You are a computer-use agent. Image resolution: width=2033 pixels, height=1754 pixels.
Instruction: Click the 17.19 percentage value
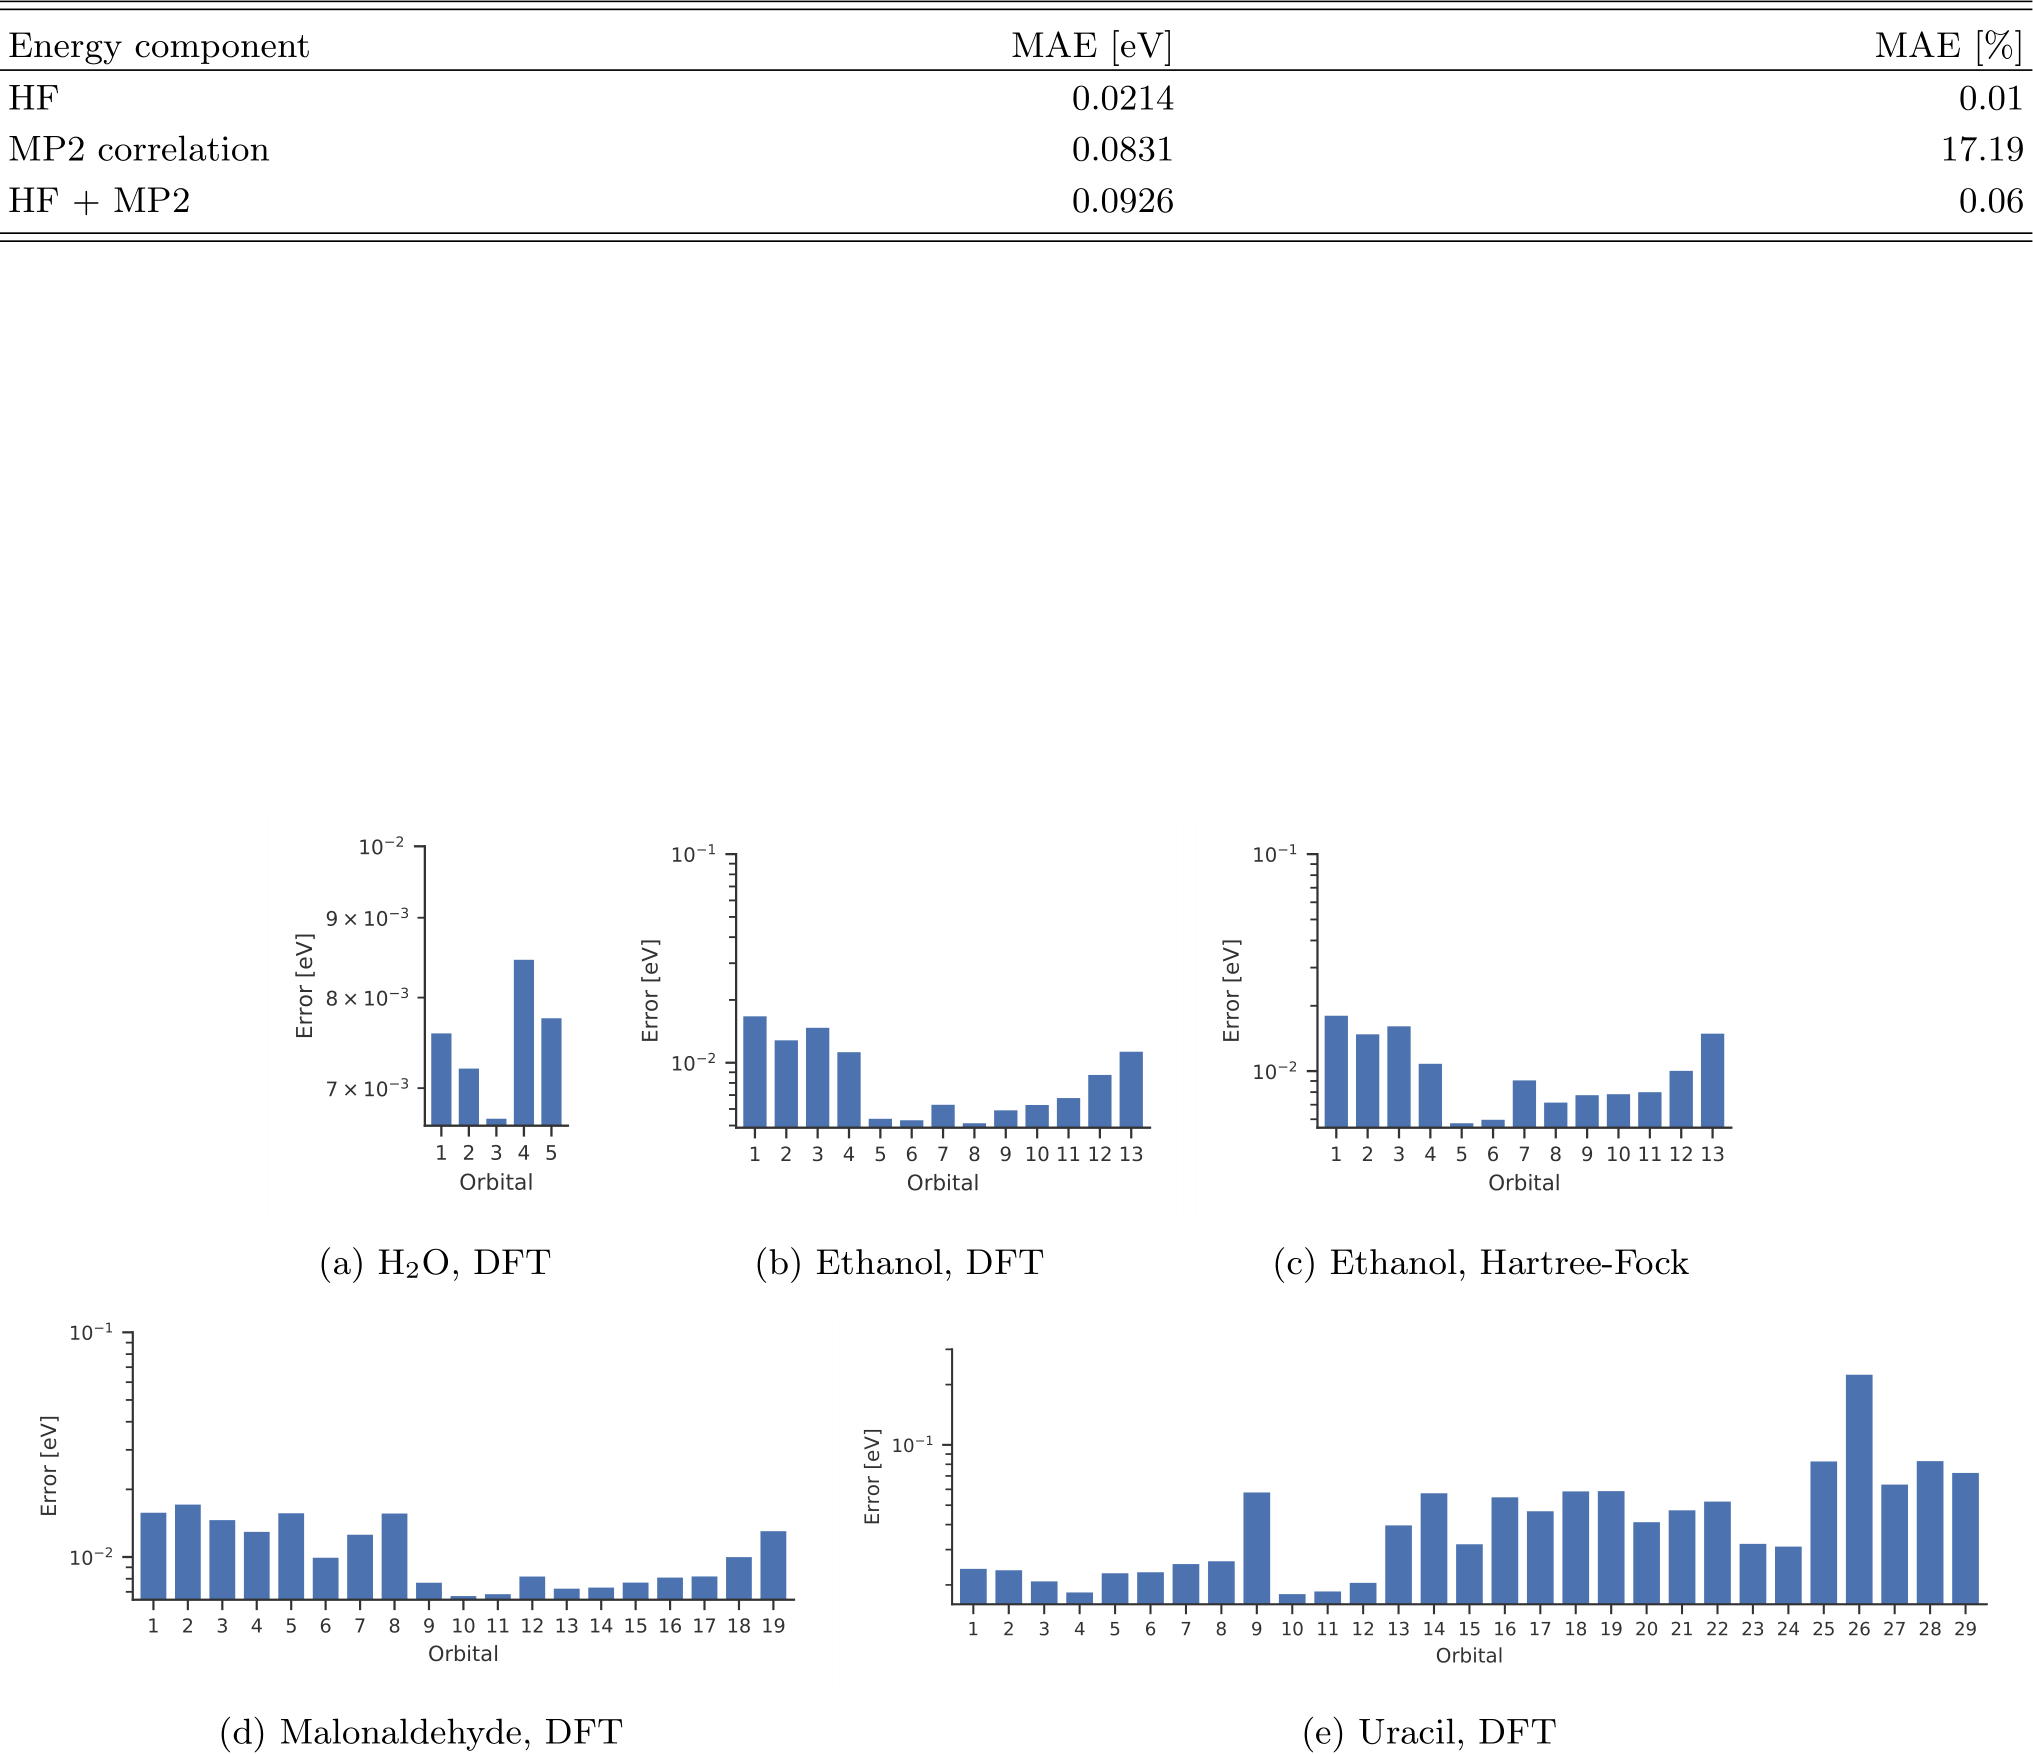click(x=1982, y=149)
